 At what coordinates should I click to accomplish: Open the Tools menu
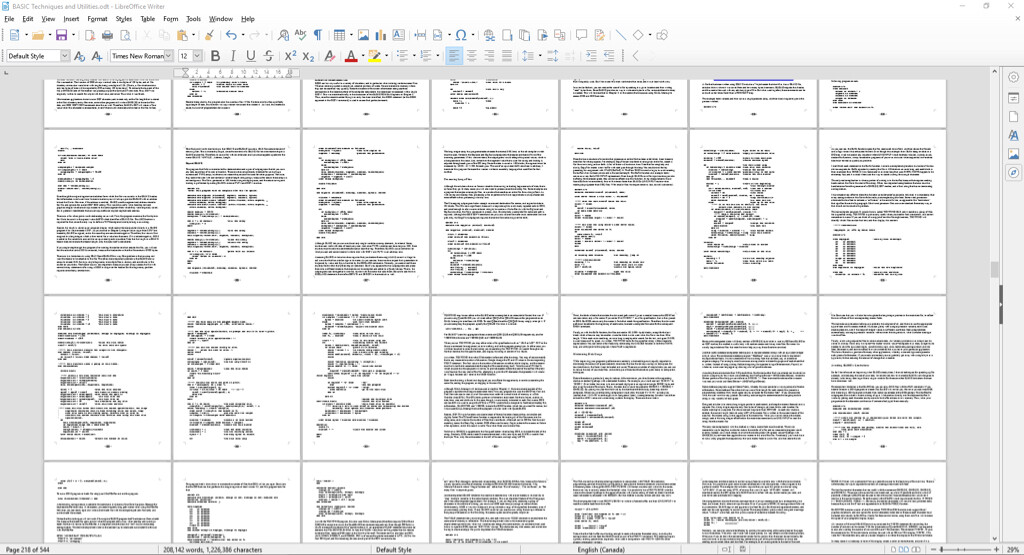pos(193,18)
